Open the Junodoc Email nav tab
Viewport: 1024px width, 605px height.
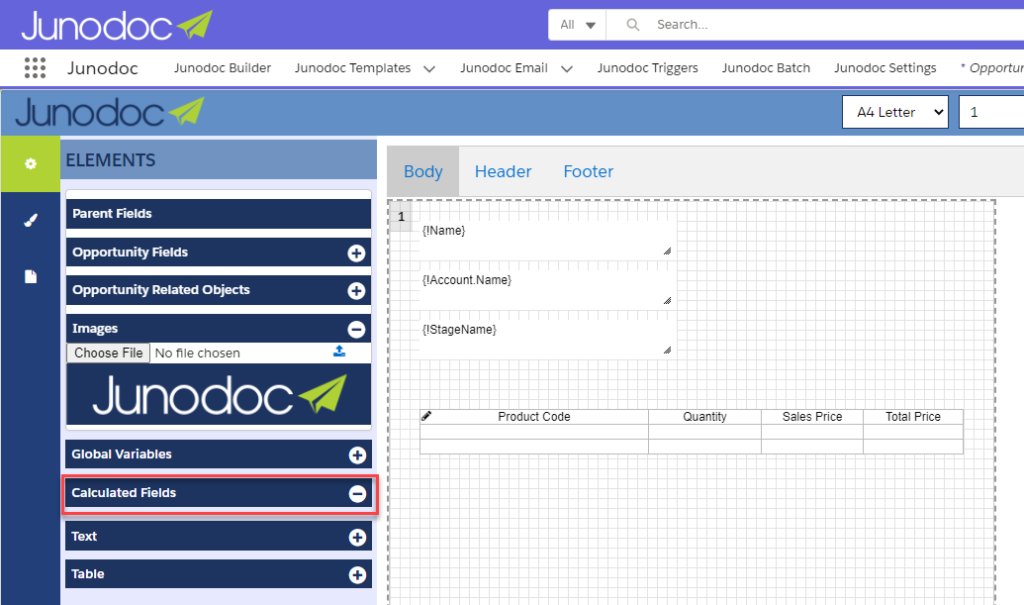coord(504,68)
